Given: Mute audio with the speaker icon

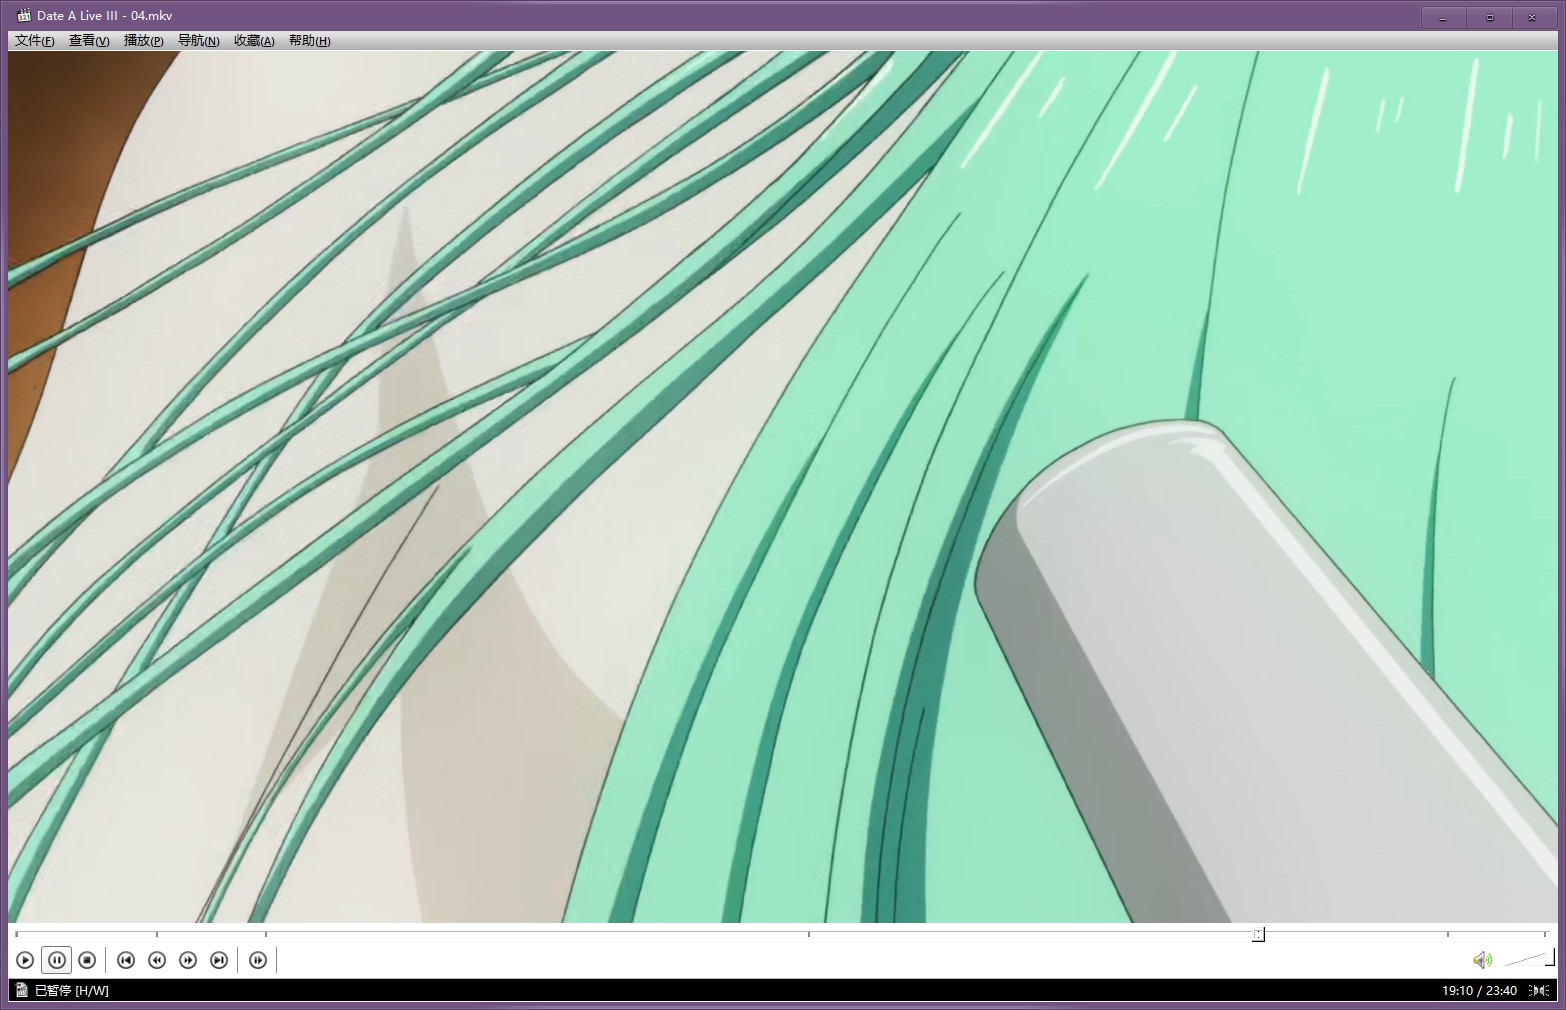Looking at the screenshot, I should 1482,960.
